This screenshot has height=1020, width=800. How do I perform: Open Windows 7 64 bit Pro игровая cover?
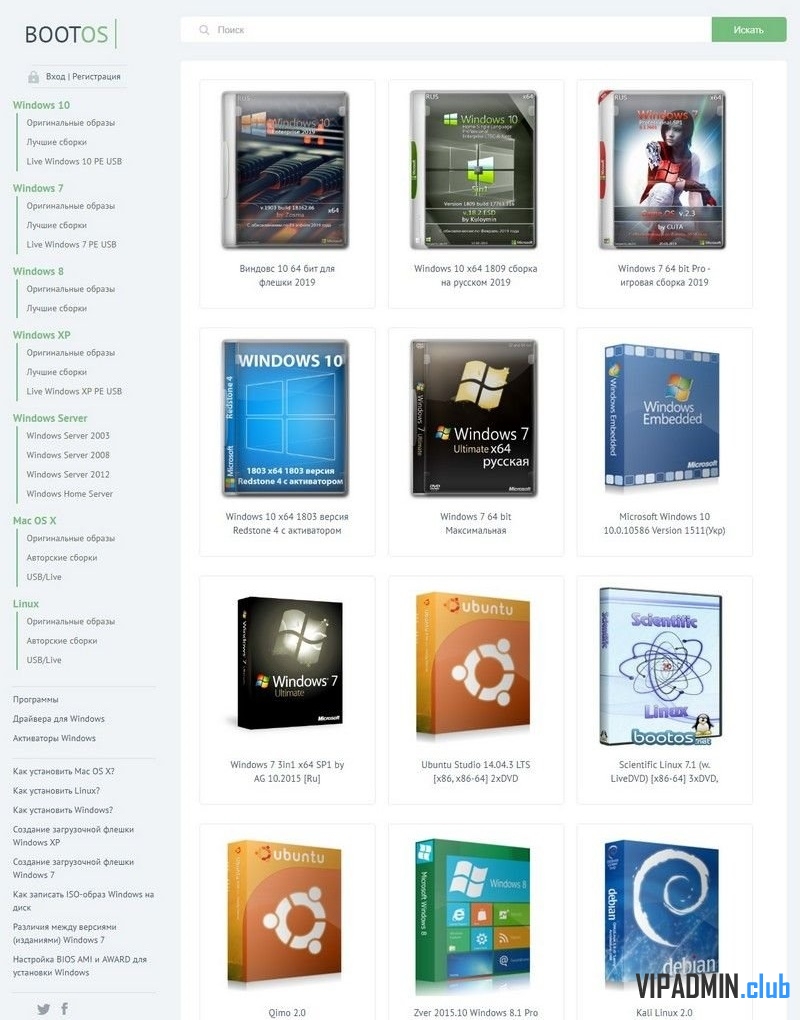pyautogui.click(x=663, y=170)
